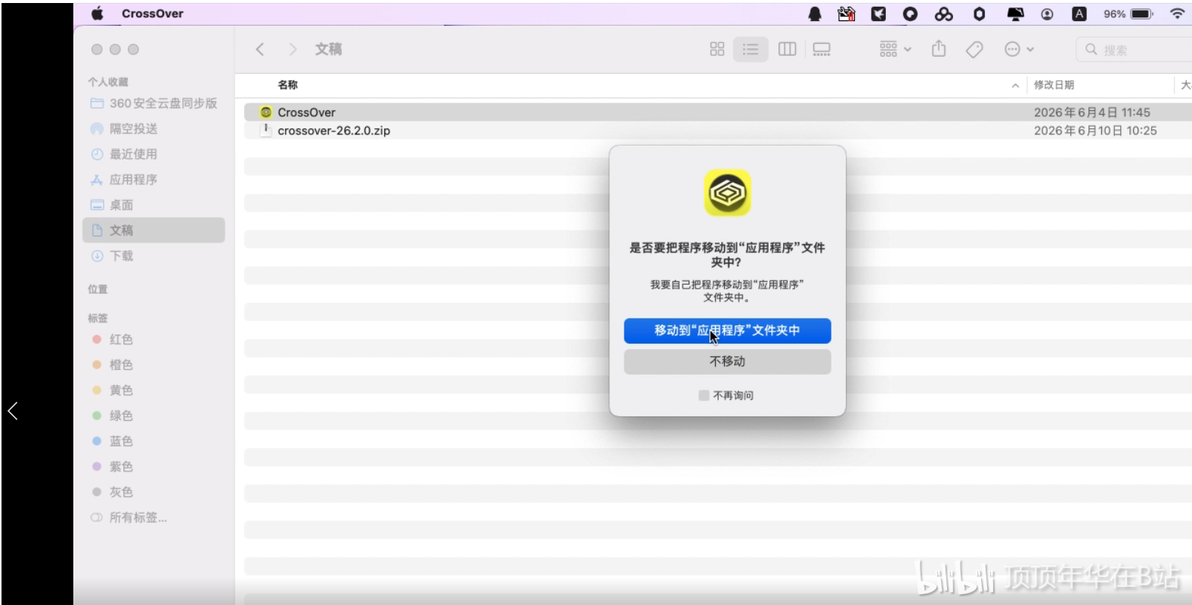Go back with the Finder back arrow
This screenshot has height=605, width=1192.
click(x=260, y=49)
